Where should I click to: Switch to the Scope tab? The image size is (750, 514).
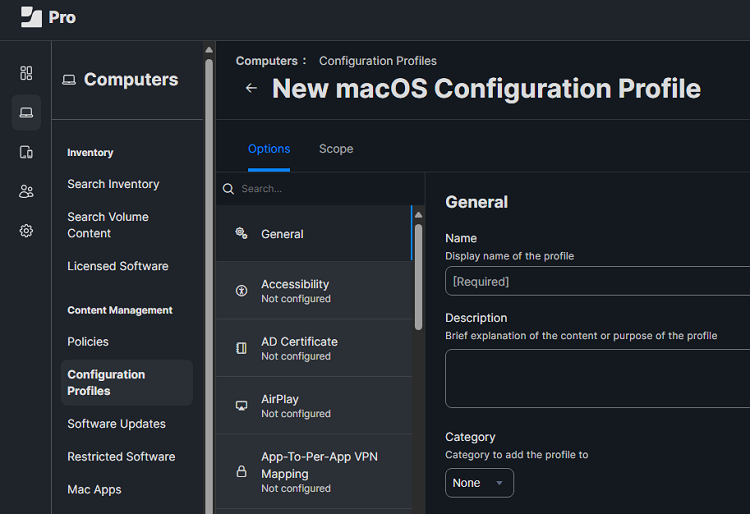[x=336, y=149]
